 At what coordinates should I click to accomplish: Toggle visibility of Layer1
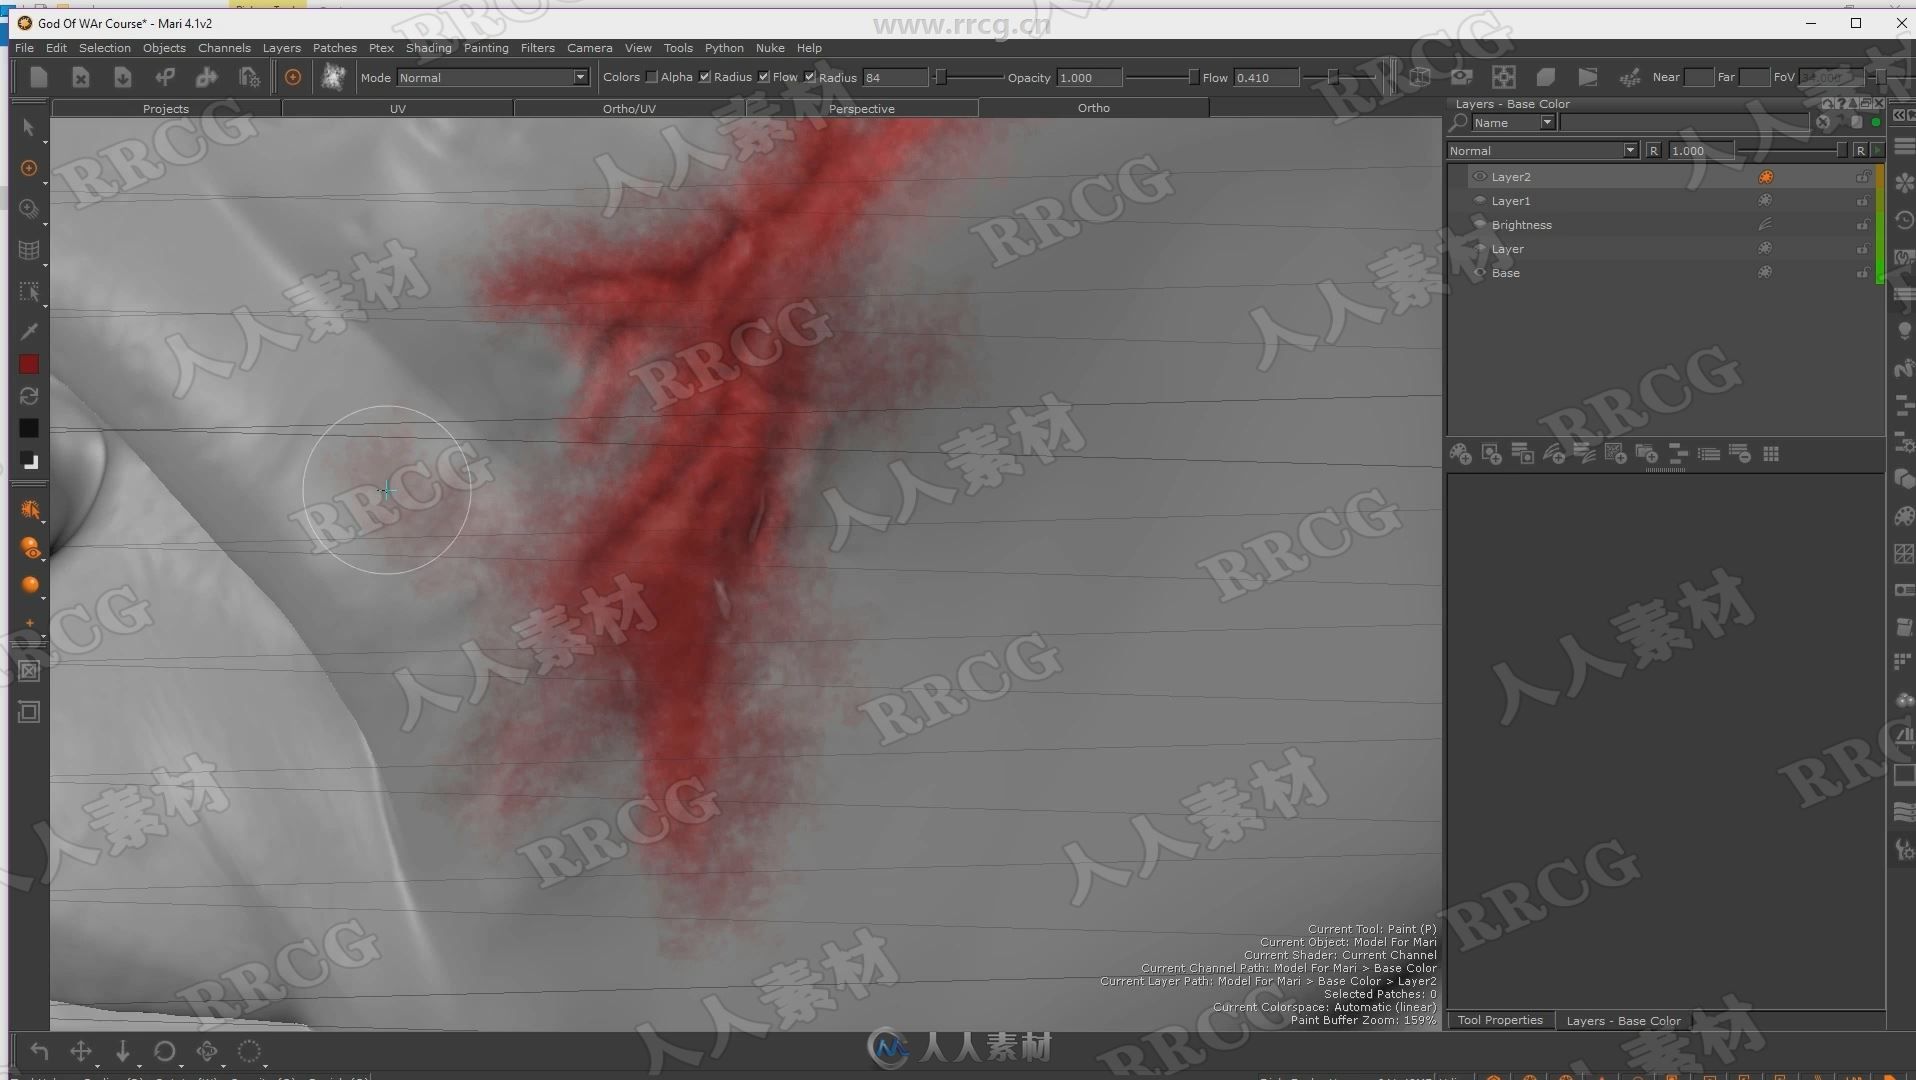[x=1479, y=201]
